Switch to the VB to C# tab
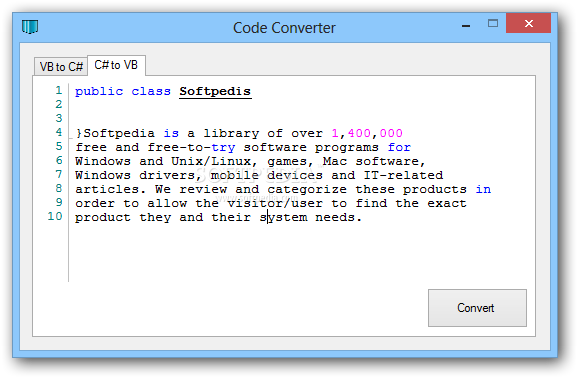The image size is (578, 378). 61,67
